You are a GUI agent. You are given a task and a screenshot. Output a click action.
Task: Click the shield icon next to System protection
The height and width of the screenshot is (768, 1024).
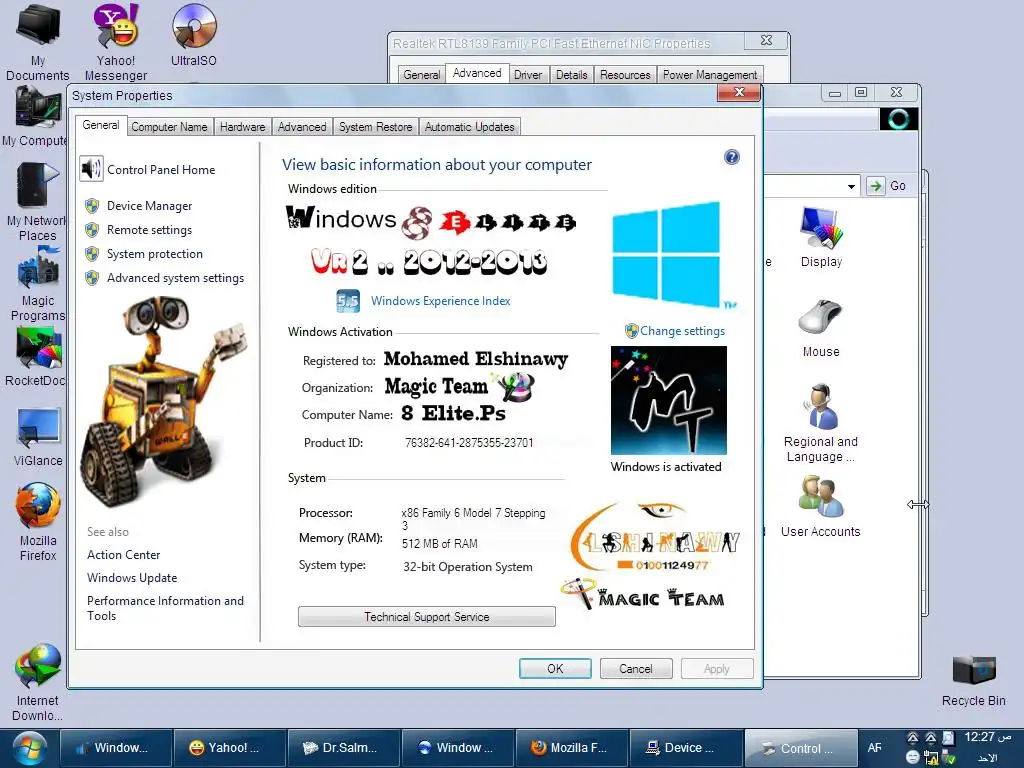coord(92,254)
